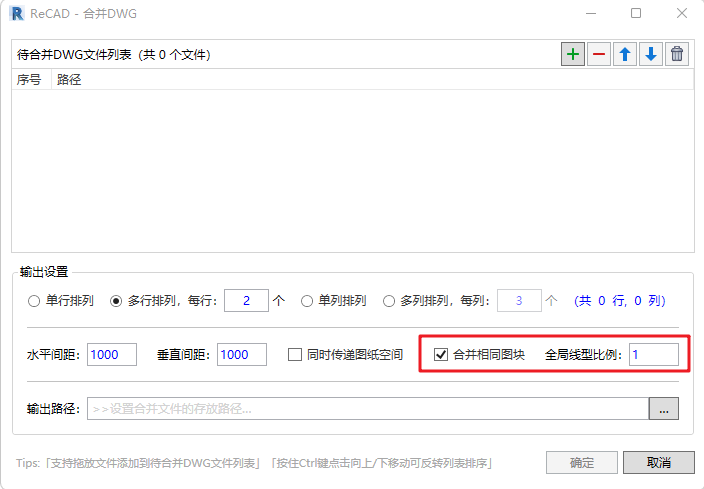Maximize the ReCAD window
The image size is (704, 489).
636,13
